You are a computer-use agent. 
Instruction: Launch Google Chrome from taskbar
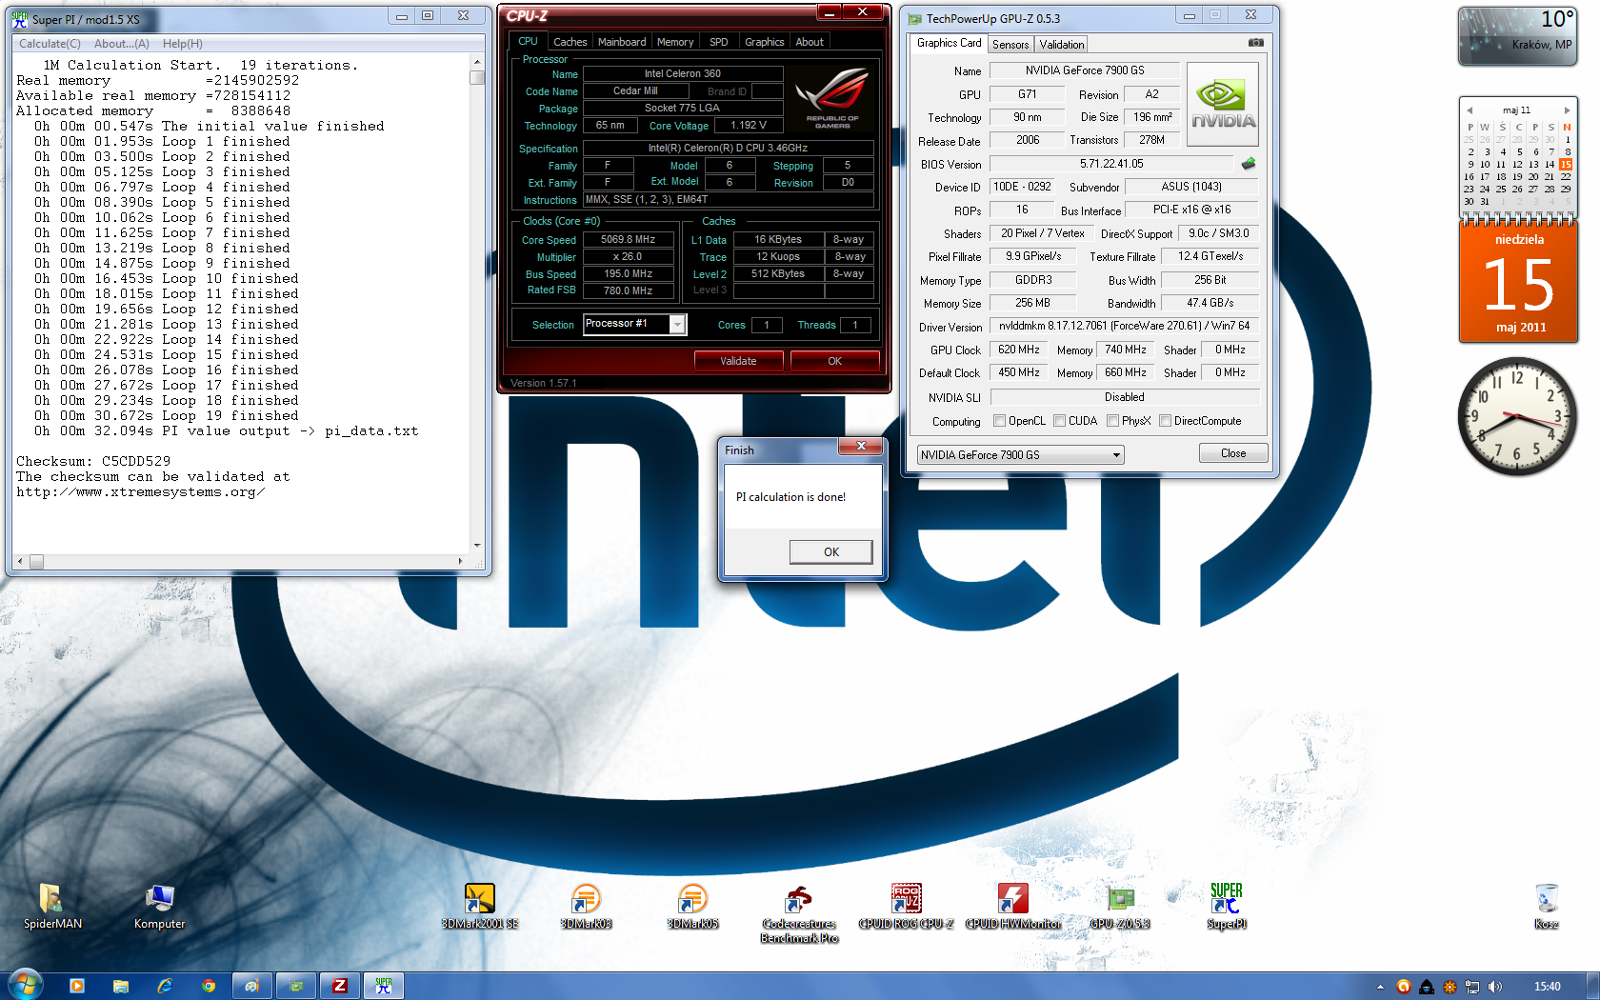coord(208,986)
